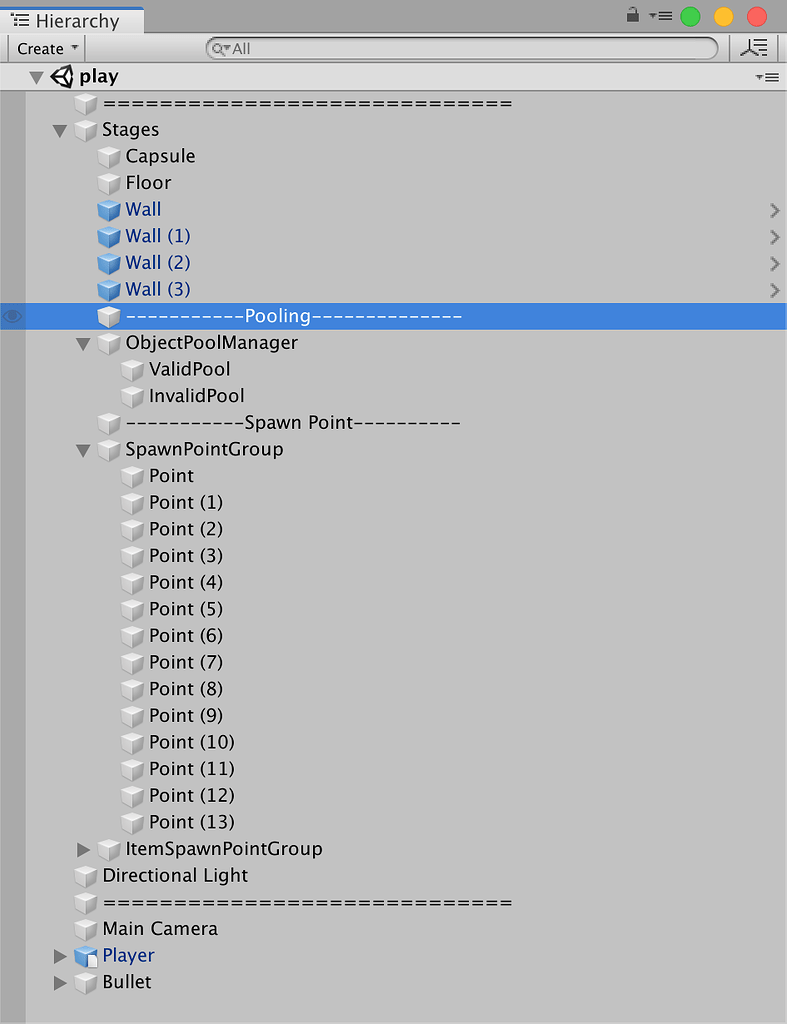Open the prefab arrow next to Wall (2)
The width and height of the screenshot is (787, 1024).
tap(773, 263)
